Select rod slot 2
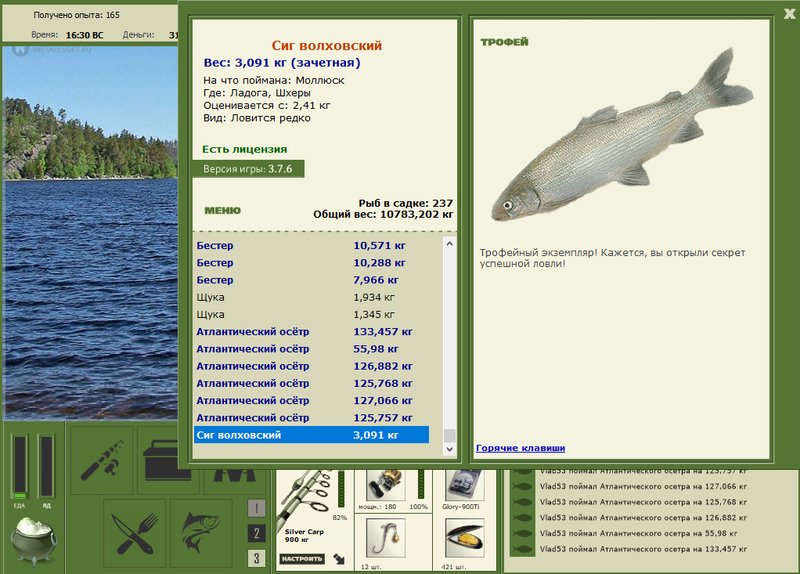Image resolution: width=800 pixels, height=574 pixels. point(256,533)
